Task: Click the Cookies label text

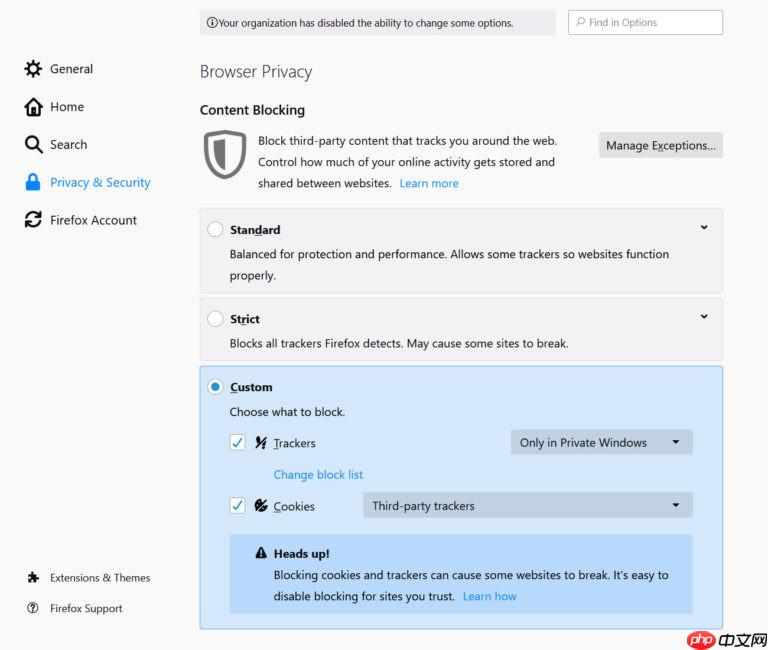Action: pos(294,506)
